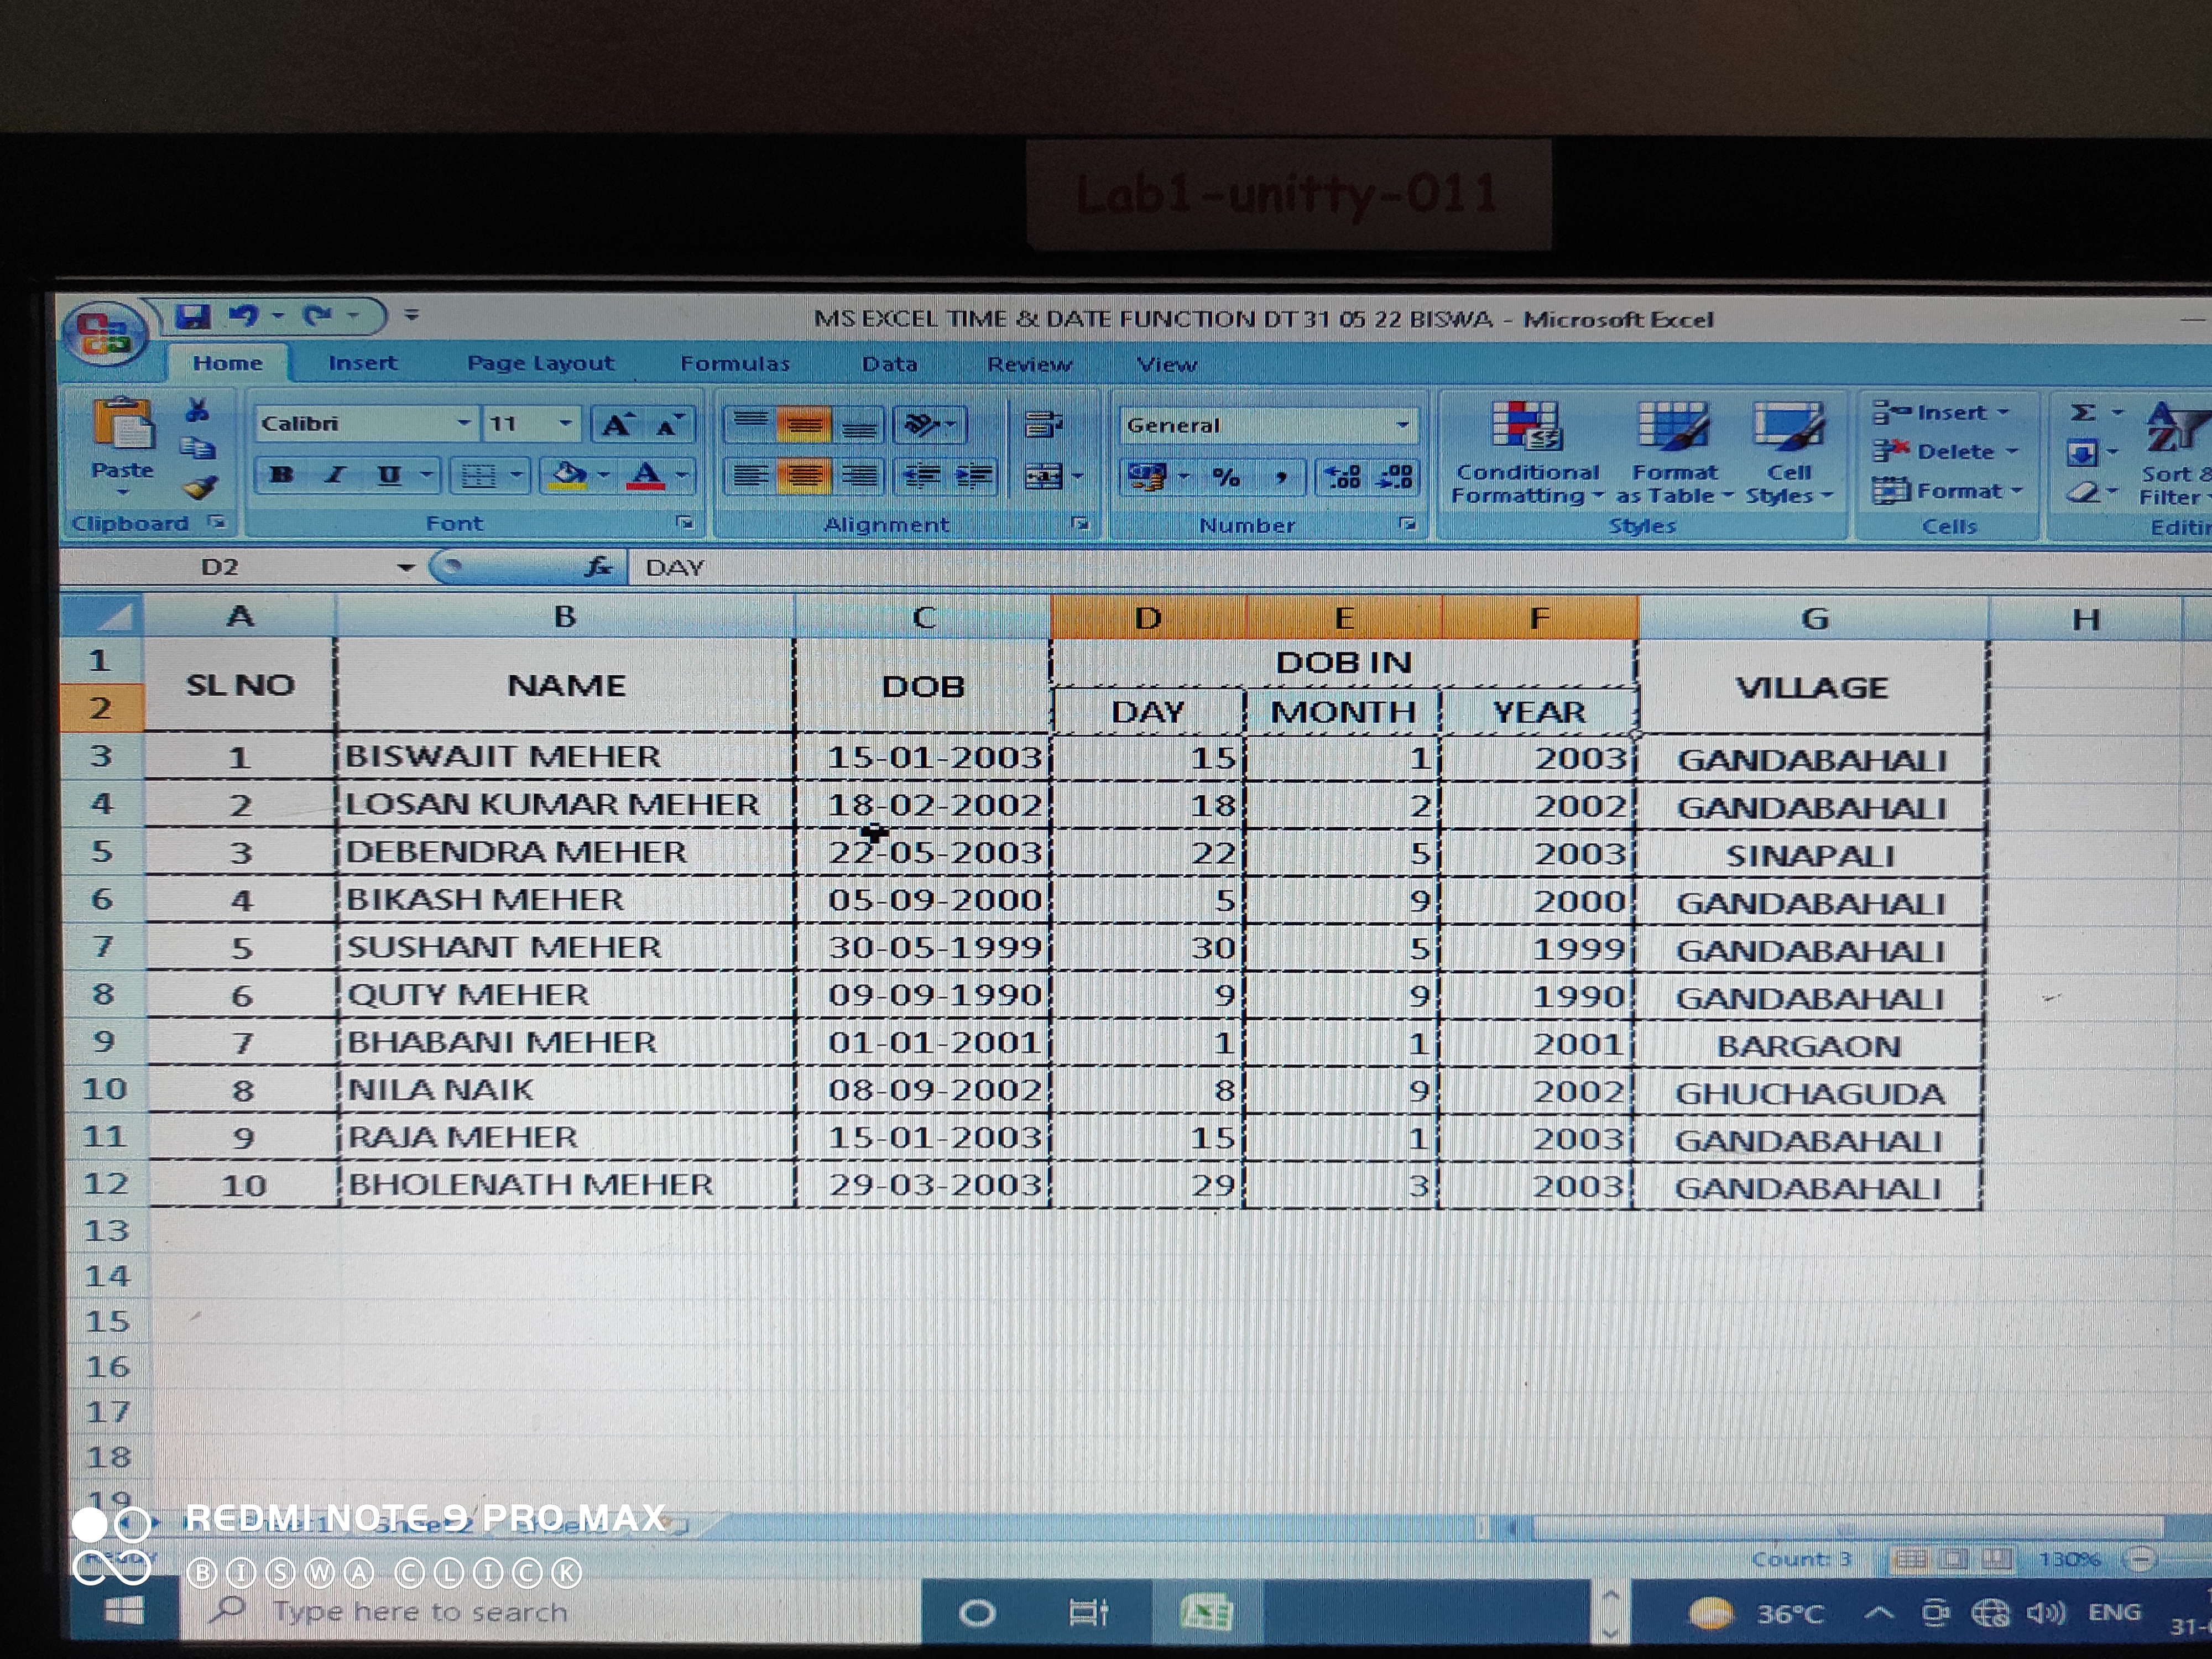Click the Insert Function fx icon
Screen dimensions: 2212x1659
tap(598, 567)
